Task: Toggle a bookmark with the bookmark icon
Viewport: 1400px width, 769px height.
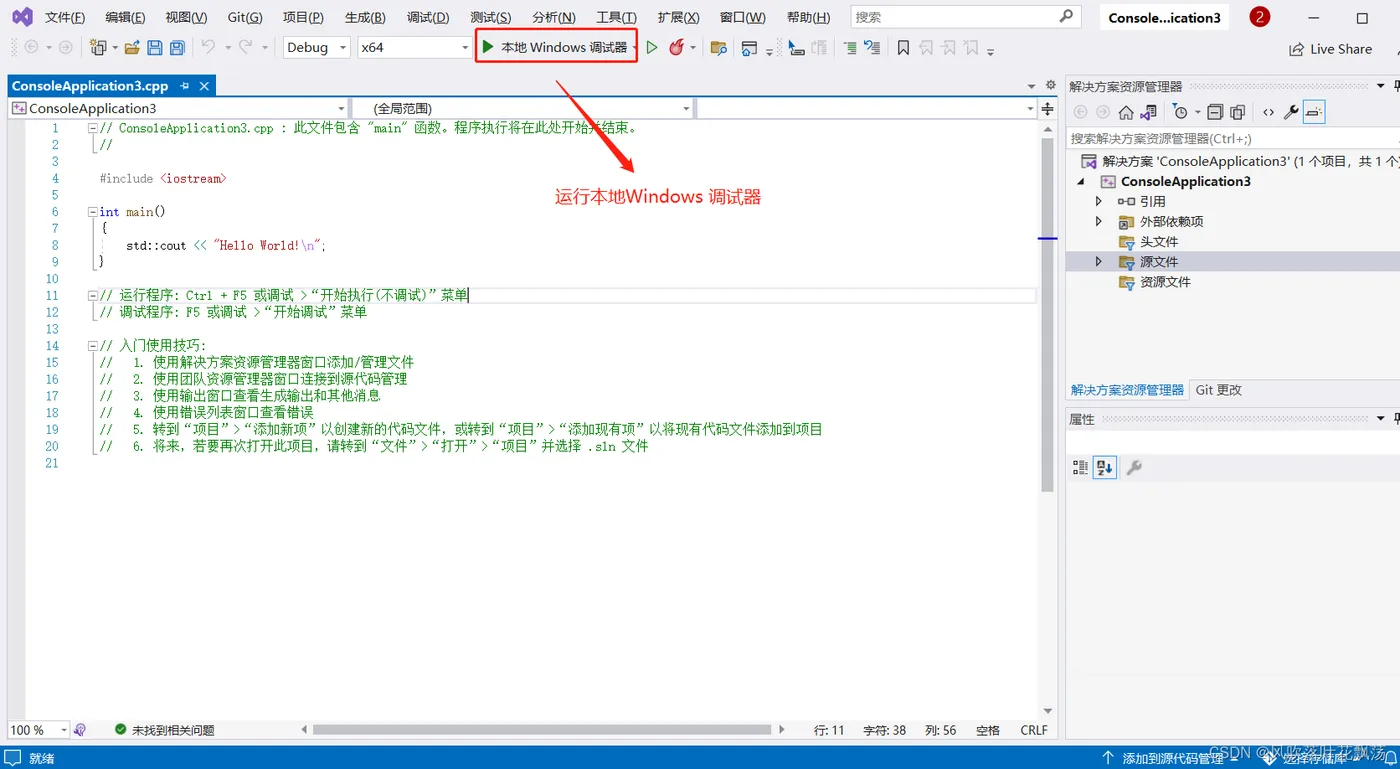Action: 903,47
